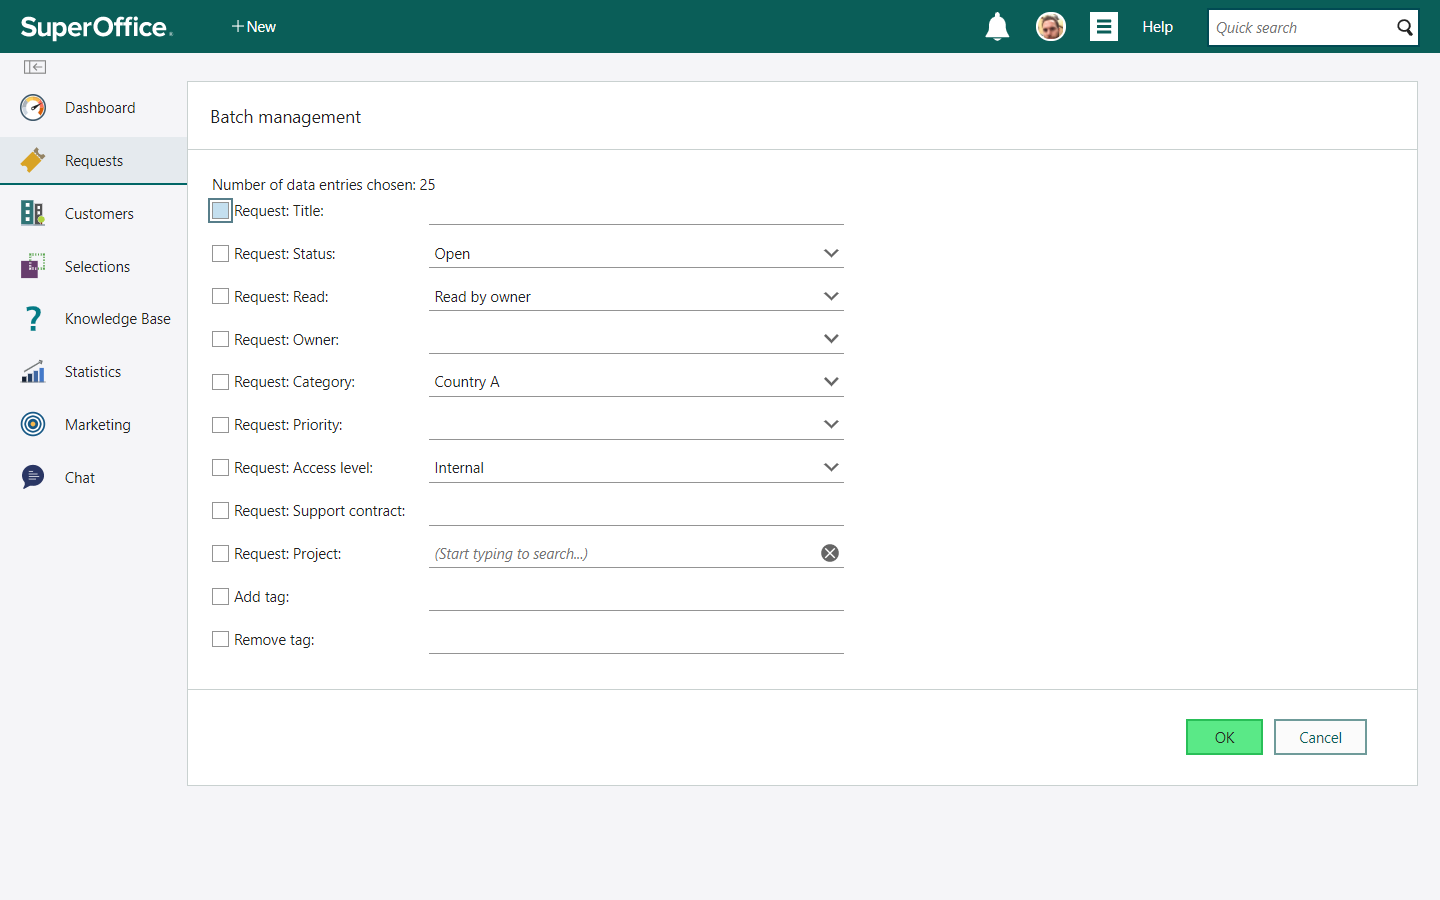
Task: Click the Statistics bar chart icon
Action: coord(33,372)
